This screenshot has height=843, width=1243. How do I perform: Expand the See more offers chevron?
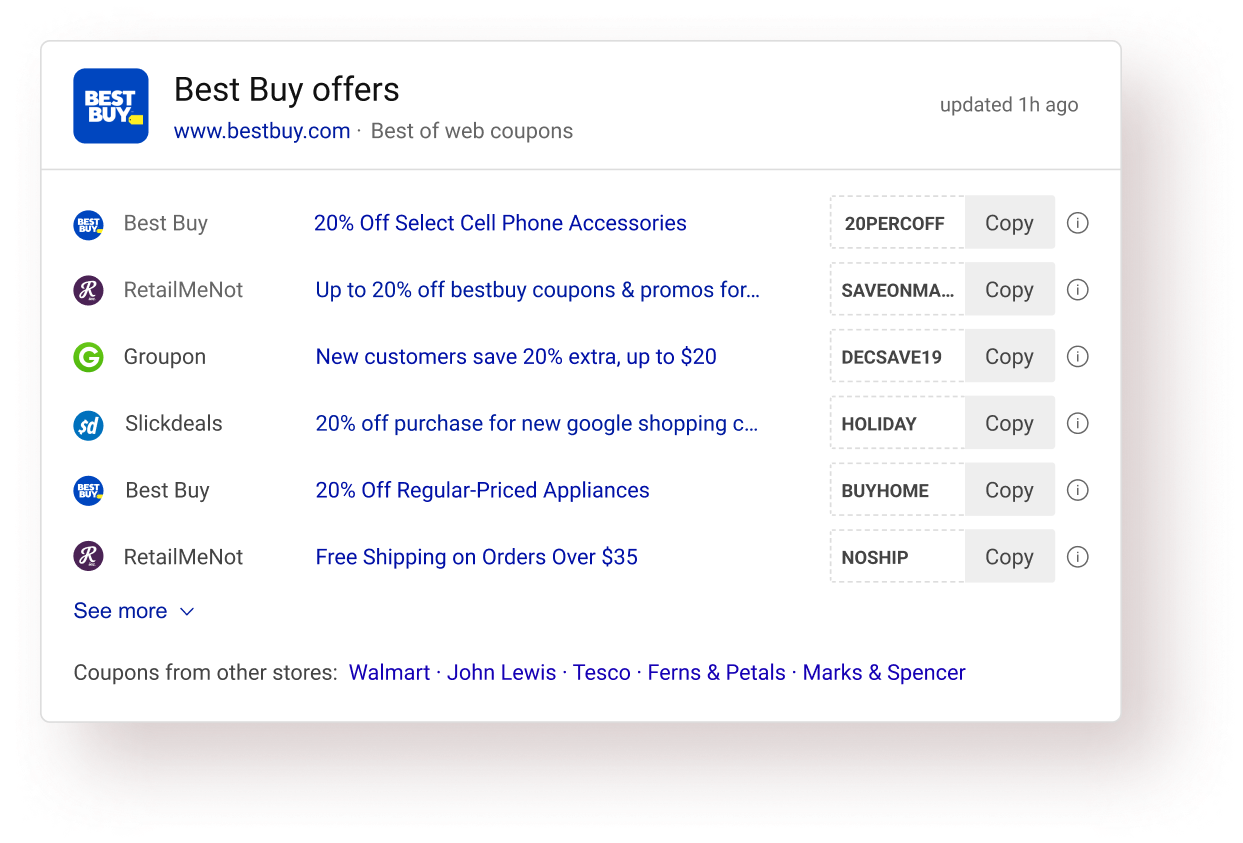pos(186,612)
